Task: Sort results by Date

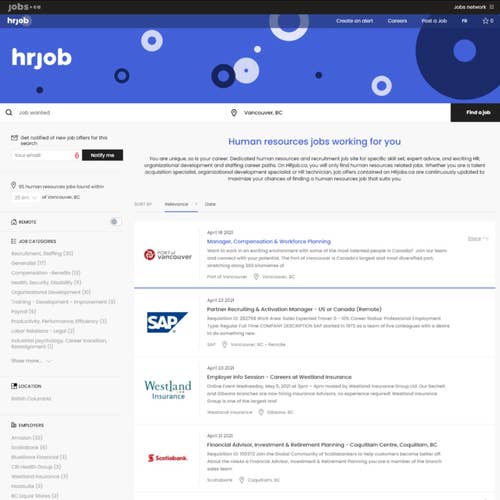Action: [210, 204]
